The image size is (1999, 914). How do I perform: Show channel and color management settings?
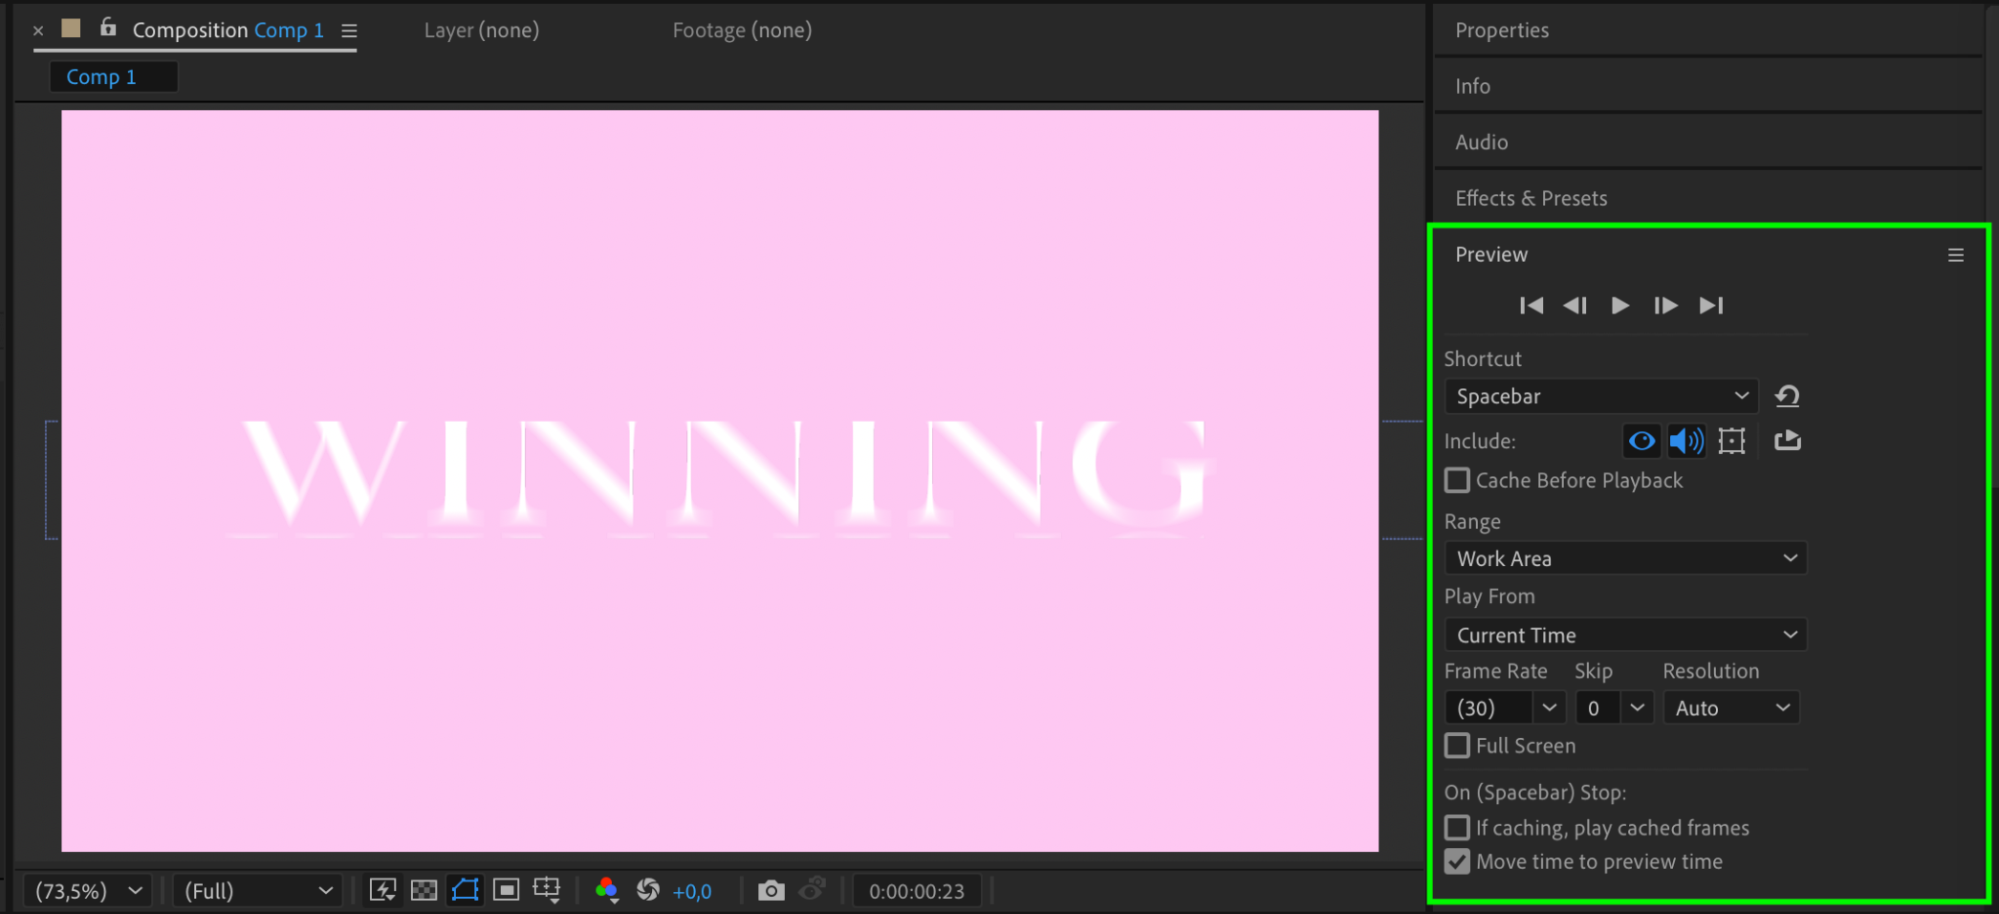[606, 890]
